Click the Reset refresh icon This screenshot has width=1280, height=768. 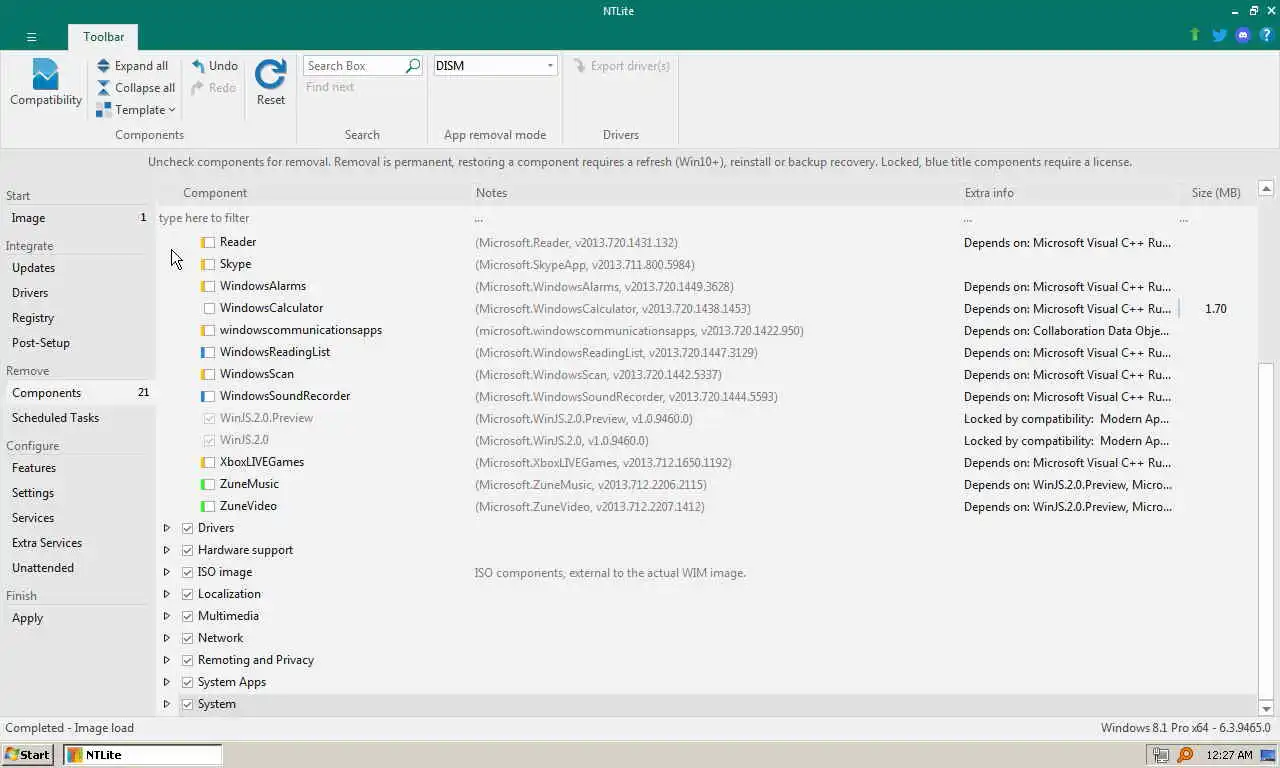[271, 74]
